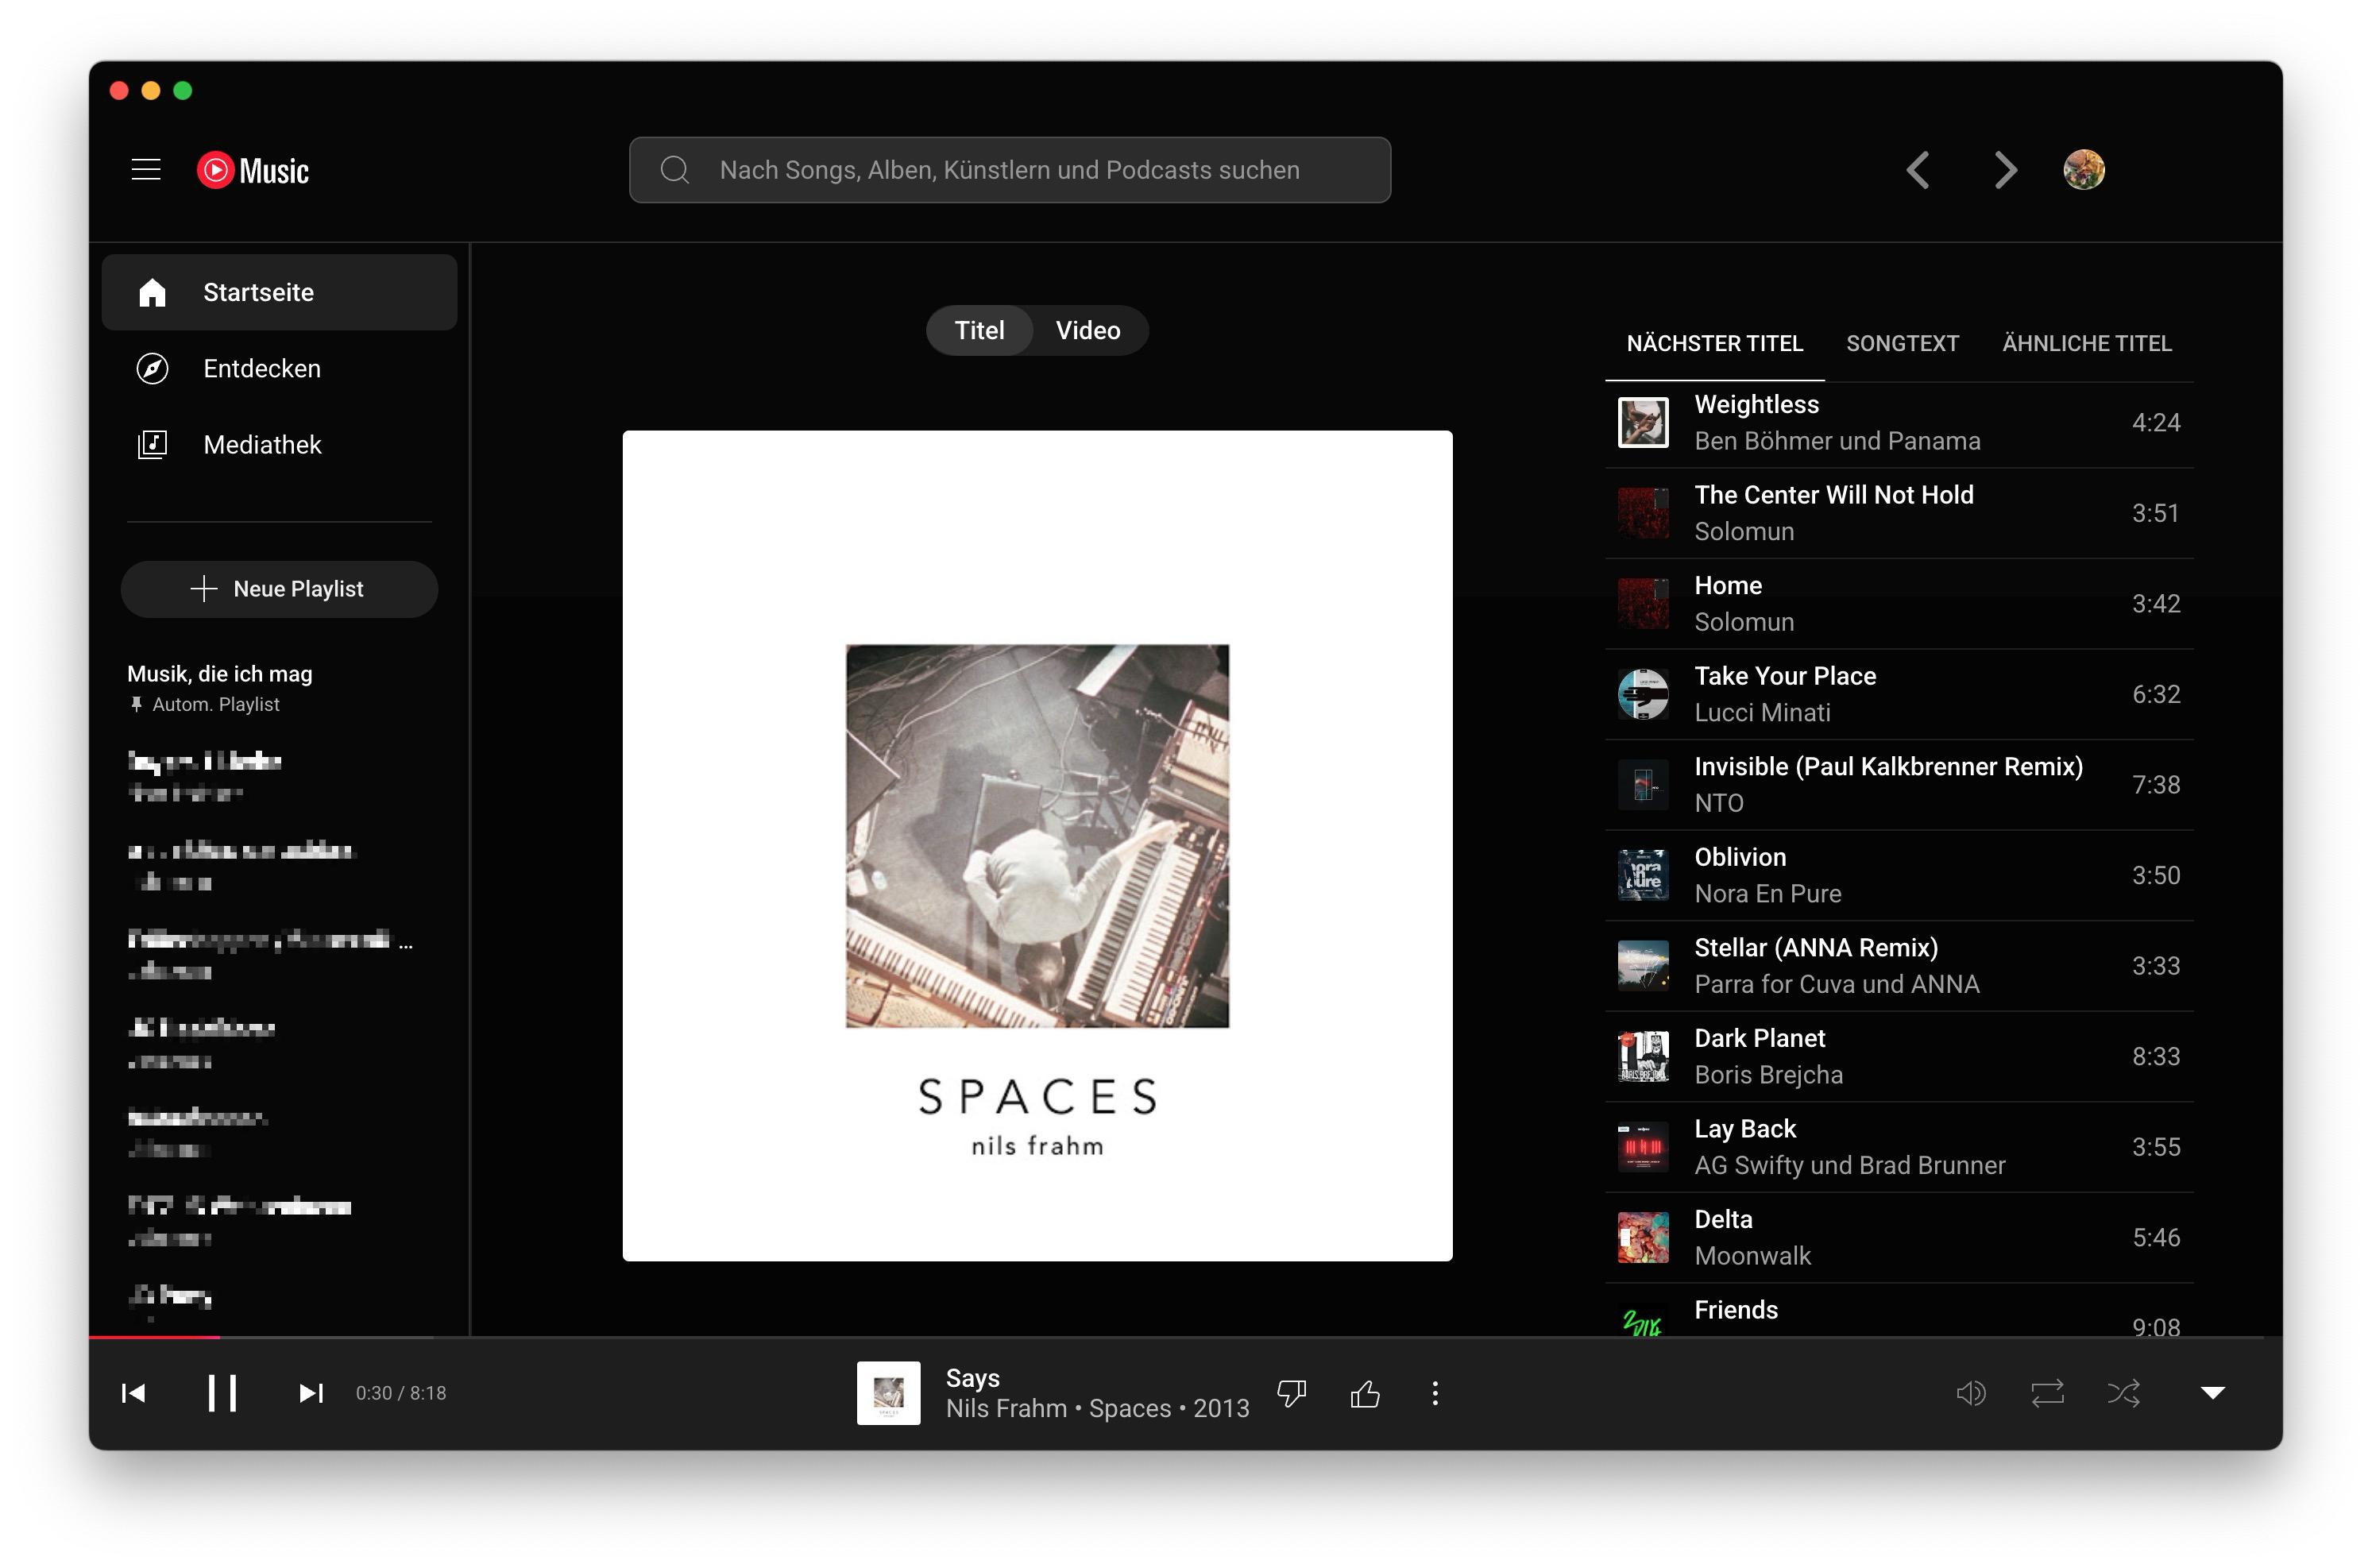
Task: Click the Ben Böhmer und Panama artist text
Action: (1837, 441)
